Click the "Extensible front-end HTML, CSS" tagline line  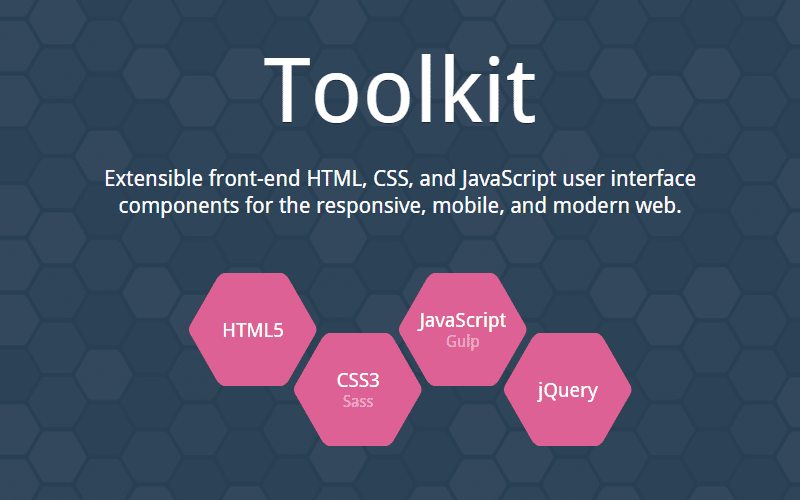[400, 179]
